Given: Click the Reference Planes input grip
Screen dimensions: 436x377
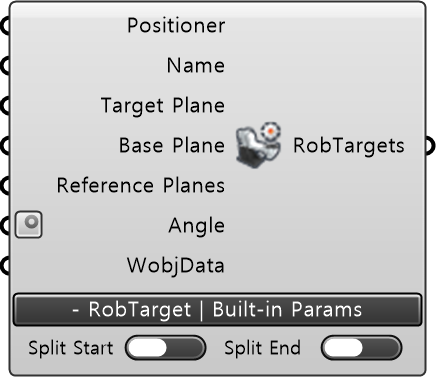Looking at the screenshot, I should (5, 186).
